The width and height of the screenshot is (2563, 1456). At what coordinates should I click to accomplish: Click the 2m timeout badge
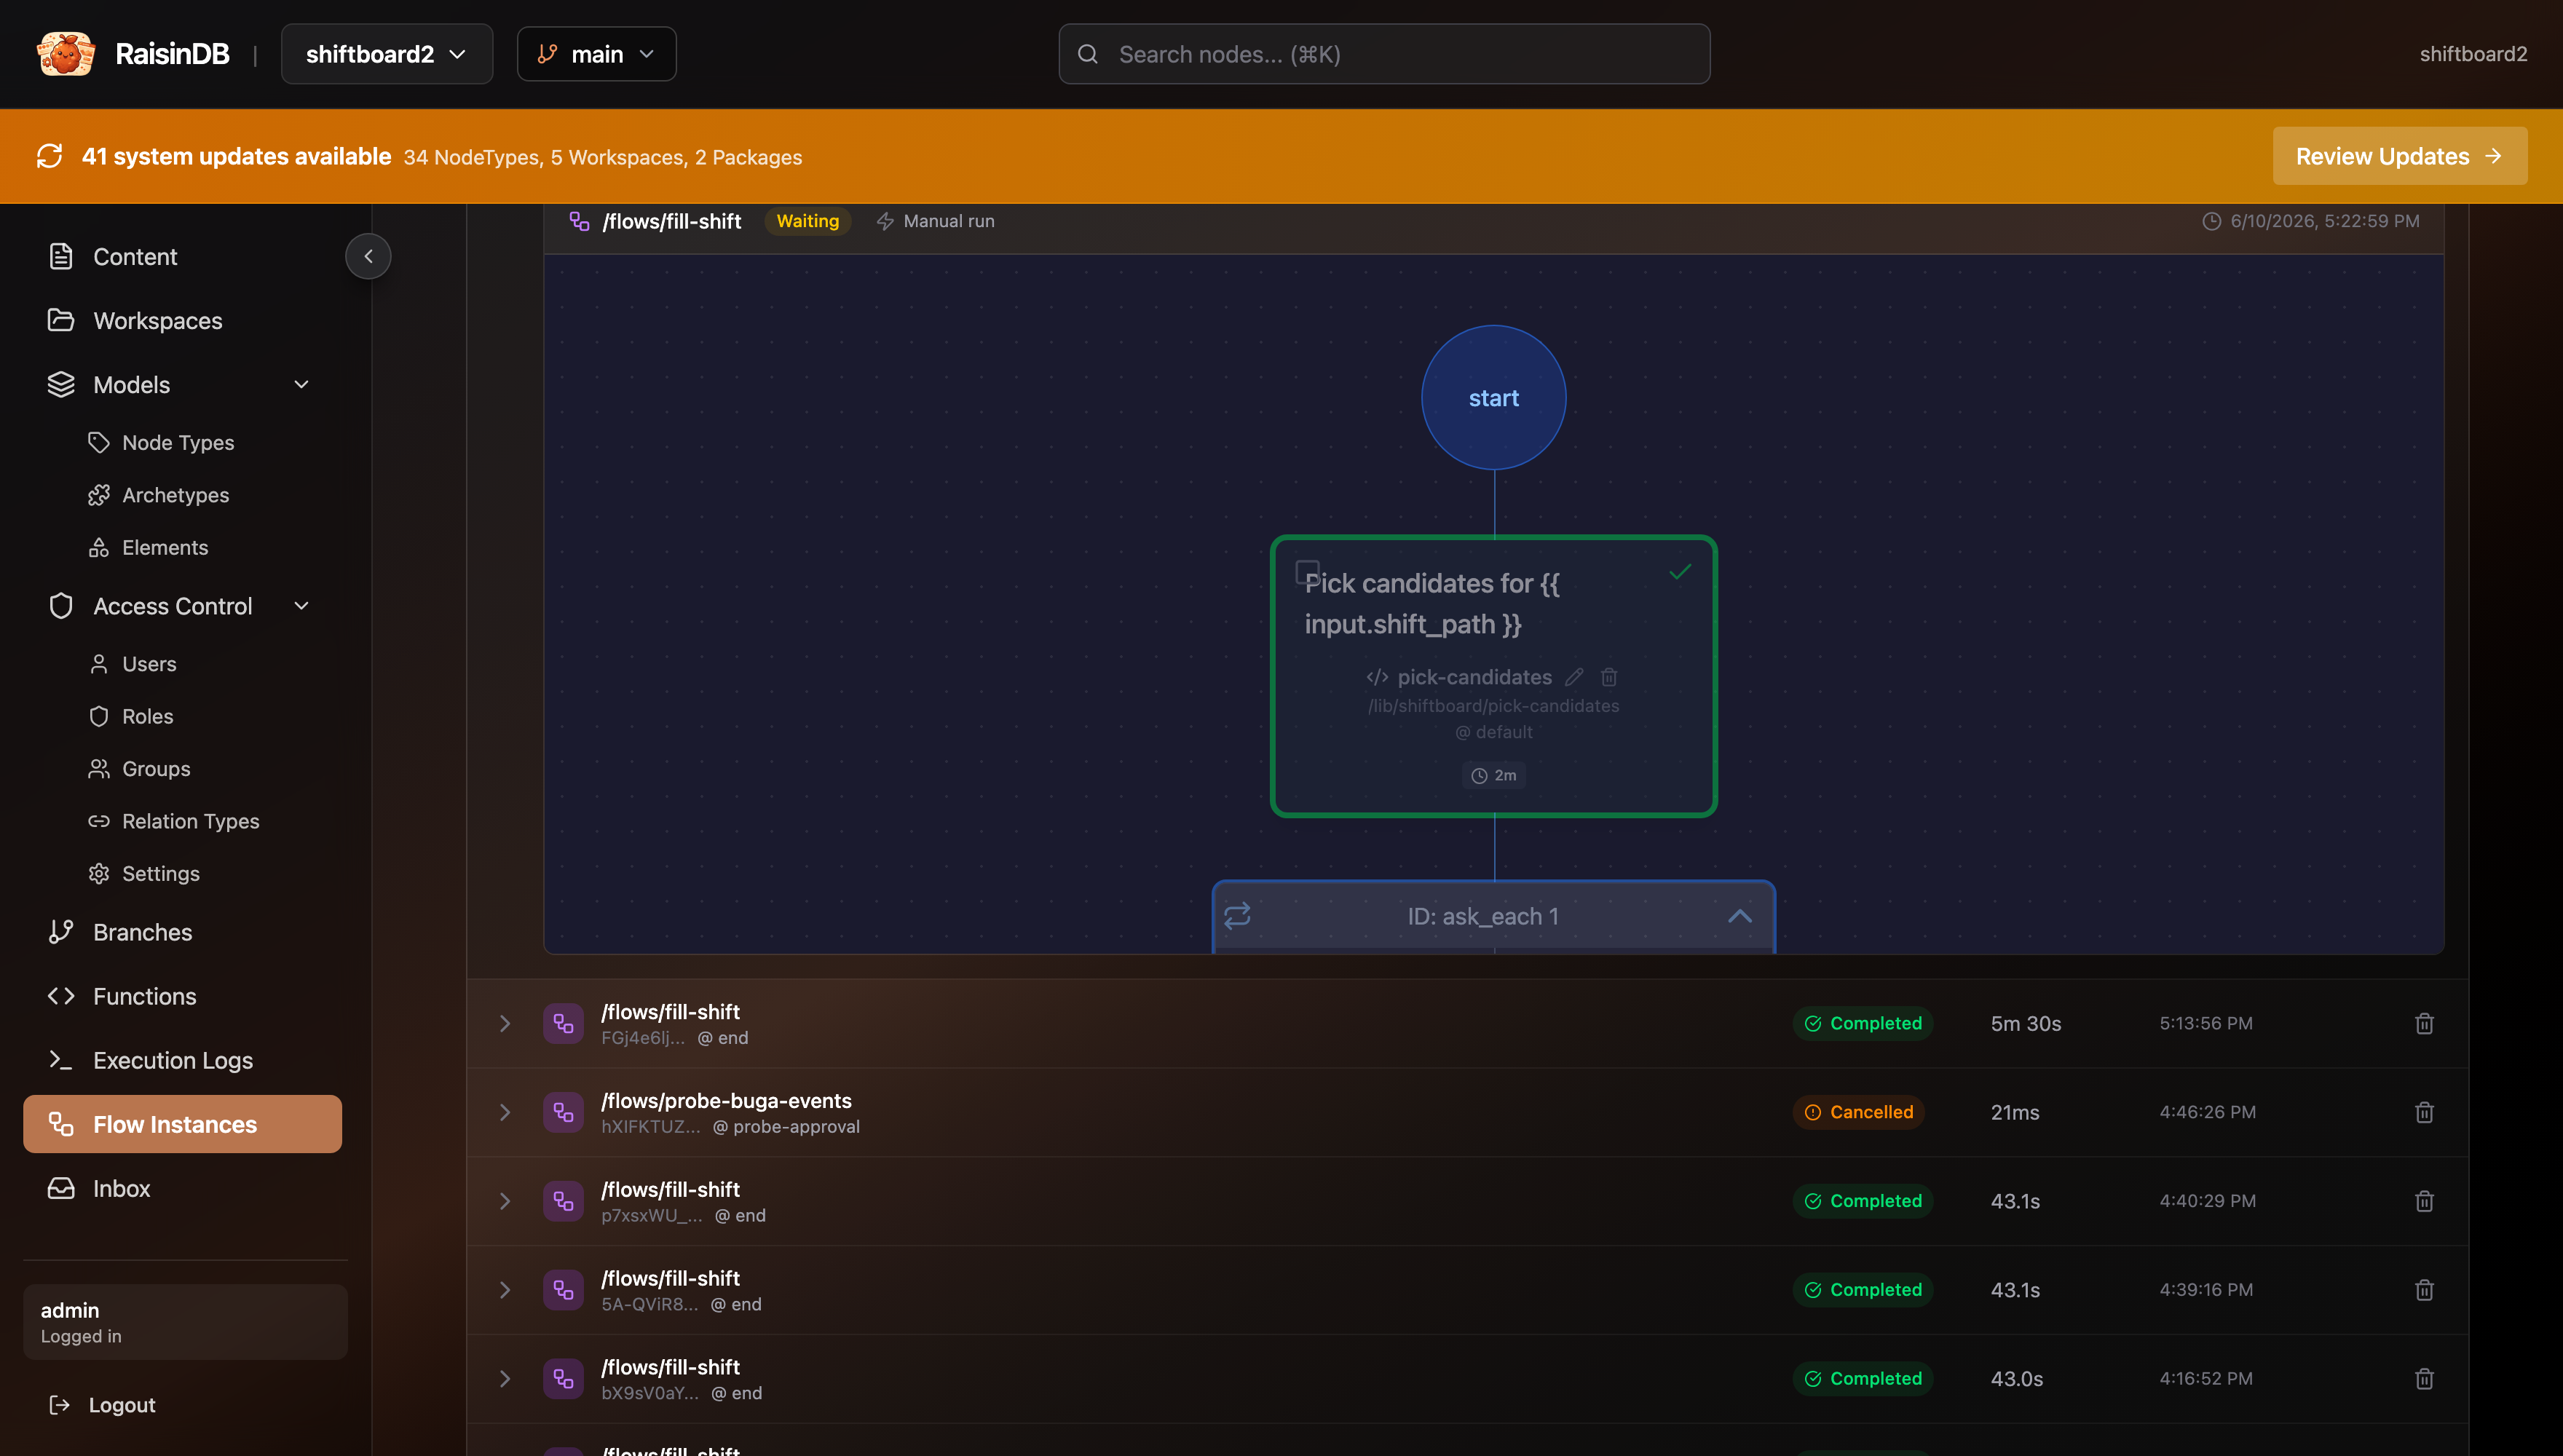click(x=1493, y=775)
